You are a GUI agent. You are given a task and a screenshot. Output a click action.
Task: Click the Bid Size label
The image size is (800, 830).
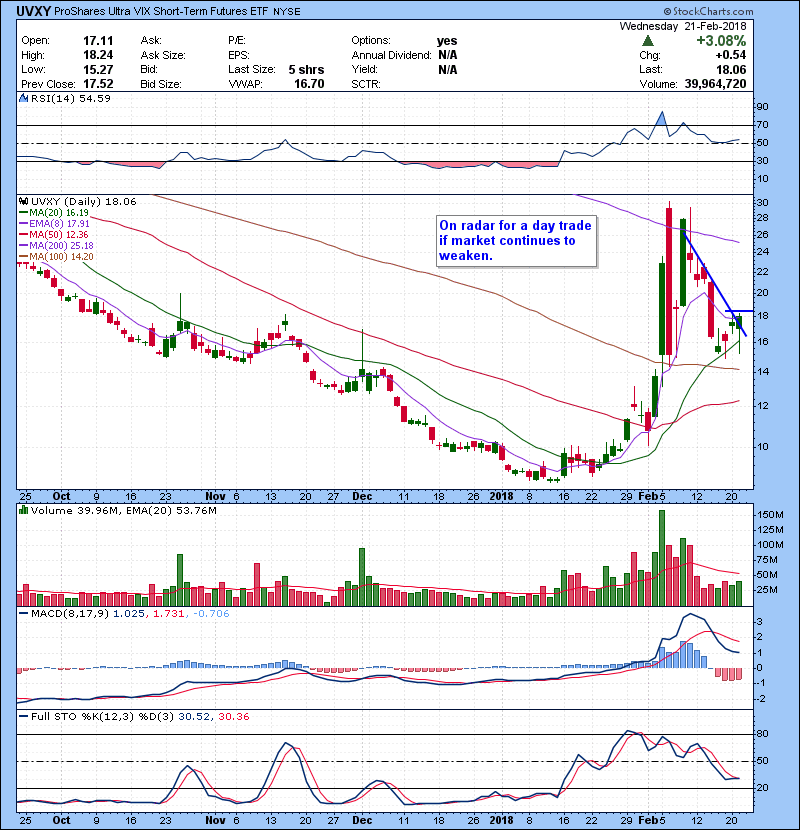(161, 84)
